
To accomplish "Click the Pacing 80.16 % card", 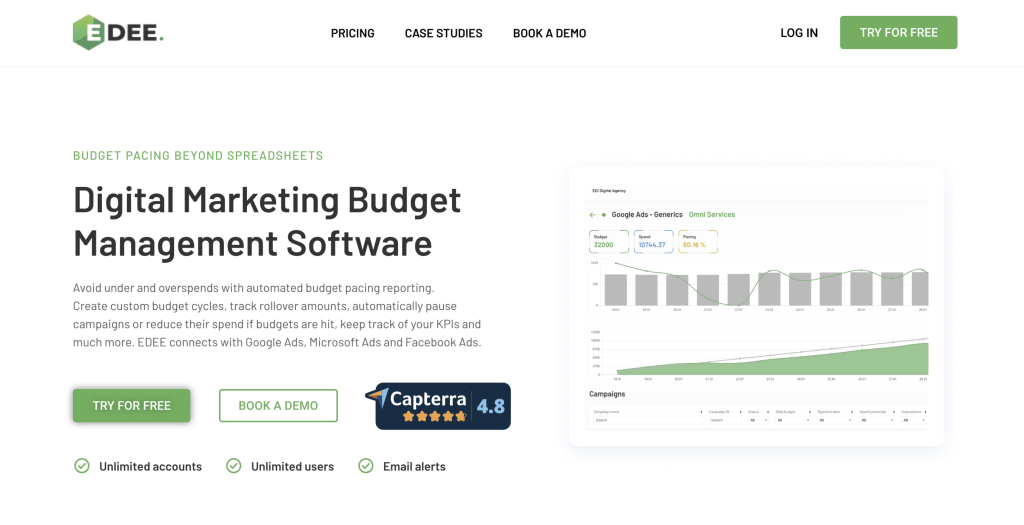I will pyautogui.click(x=698, y=242).
